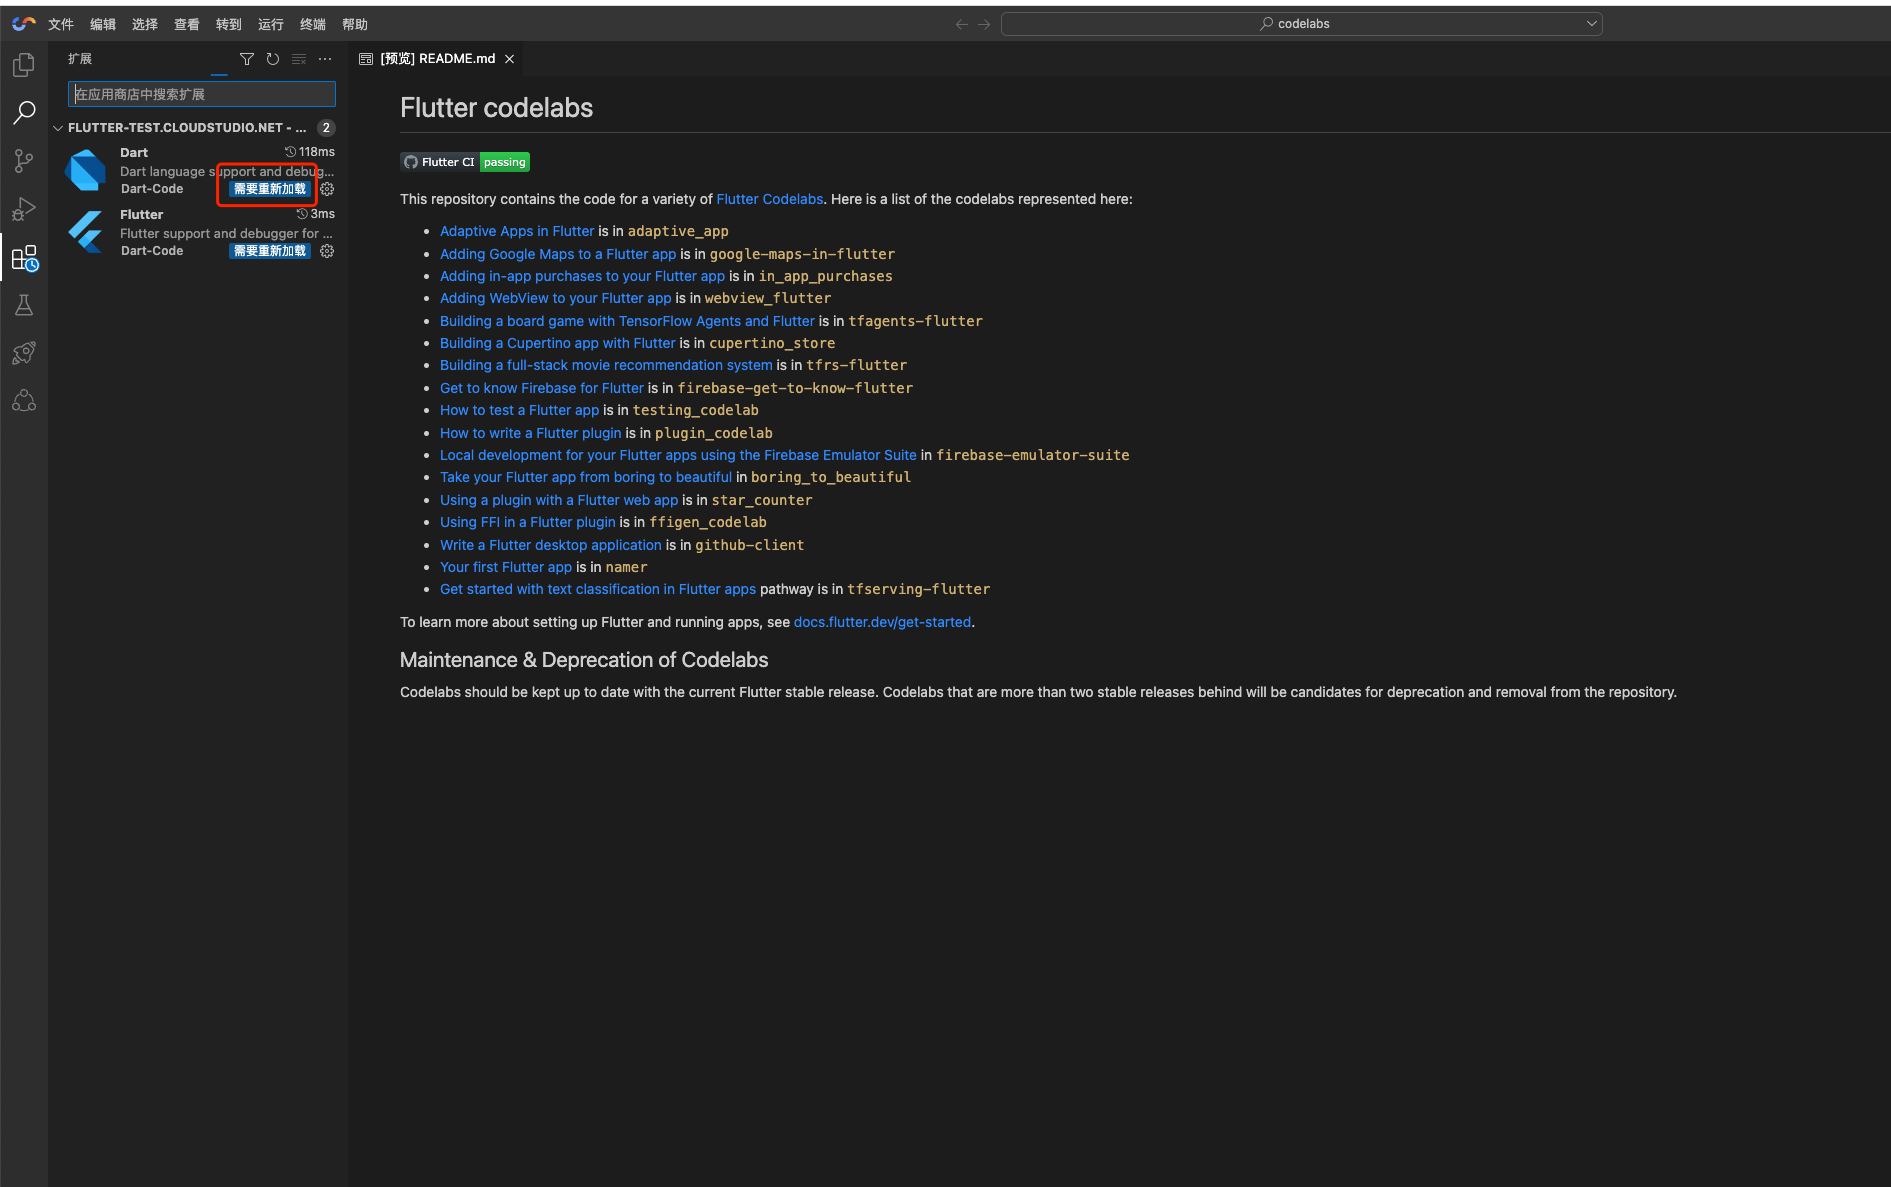This screenshot has width=1891, height=1187.
Task: Select the README.md preview tab
Action: point(437,59)
